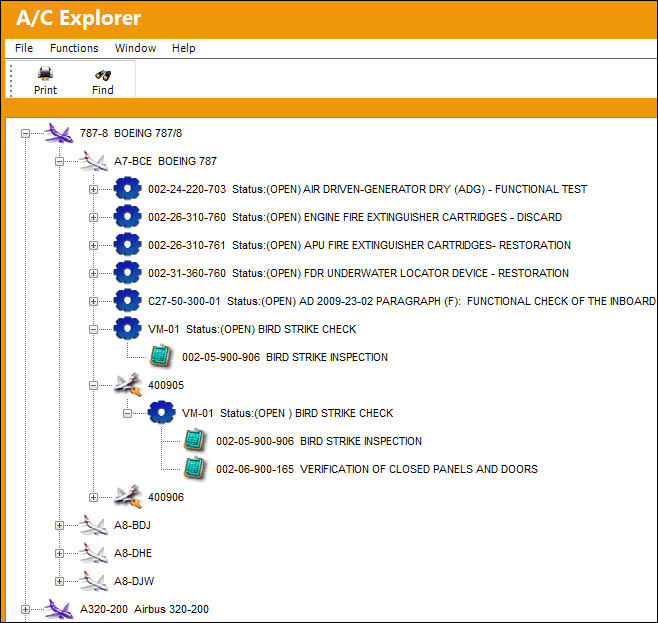Expand the 002-26-310-760 task node

point(93,217)
